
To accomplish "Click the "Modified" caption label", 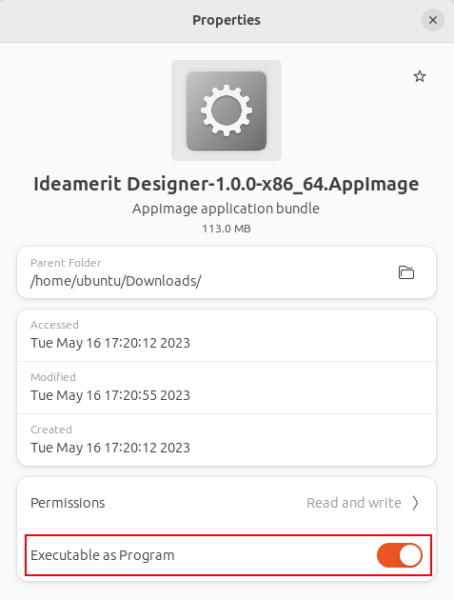I will (53, 377).
